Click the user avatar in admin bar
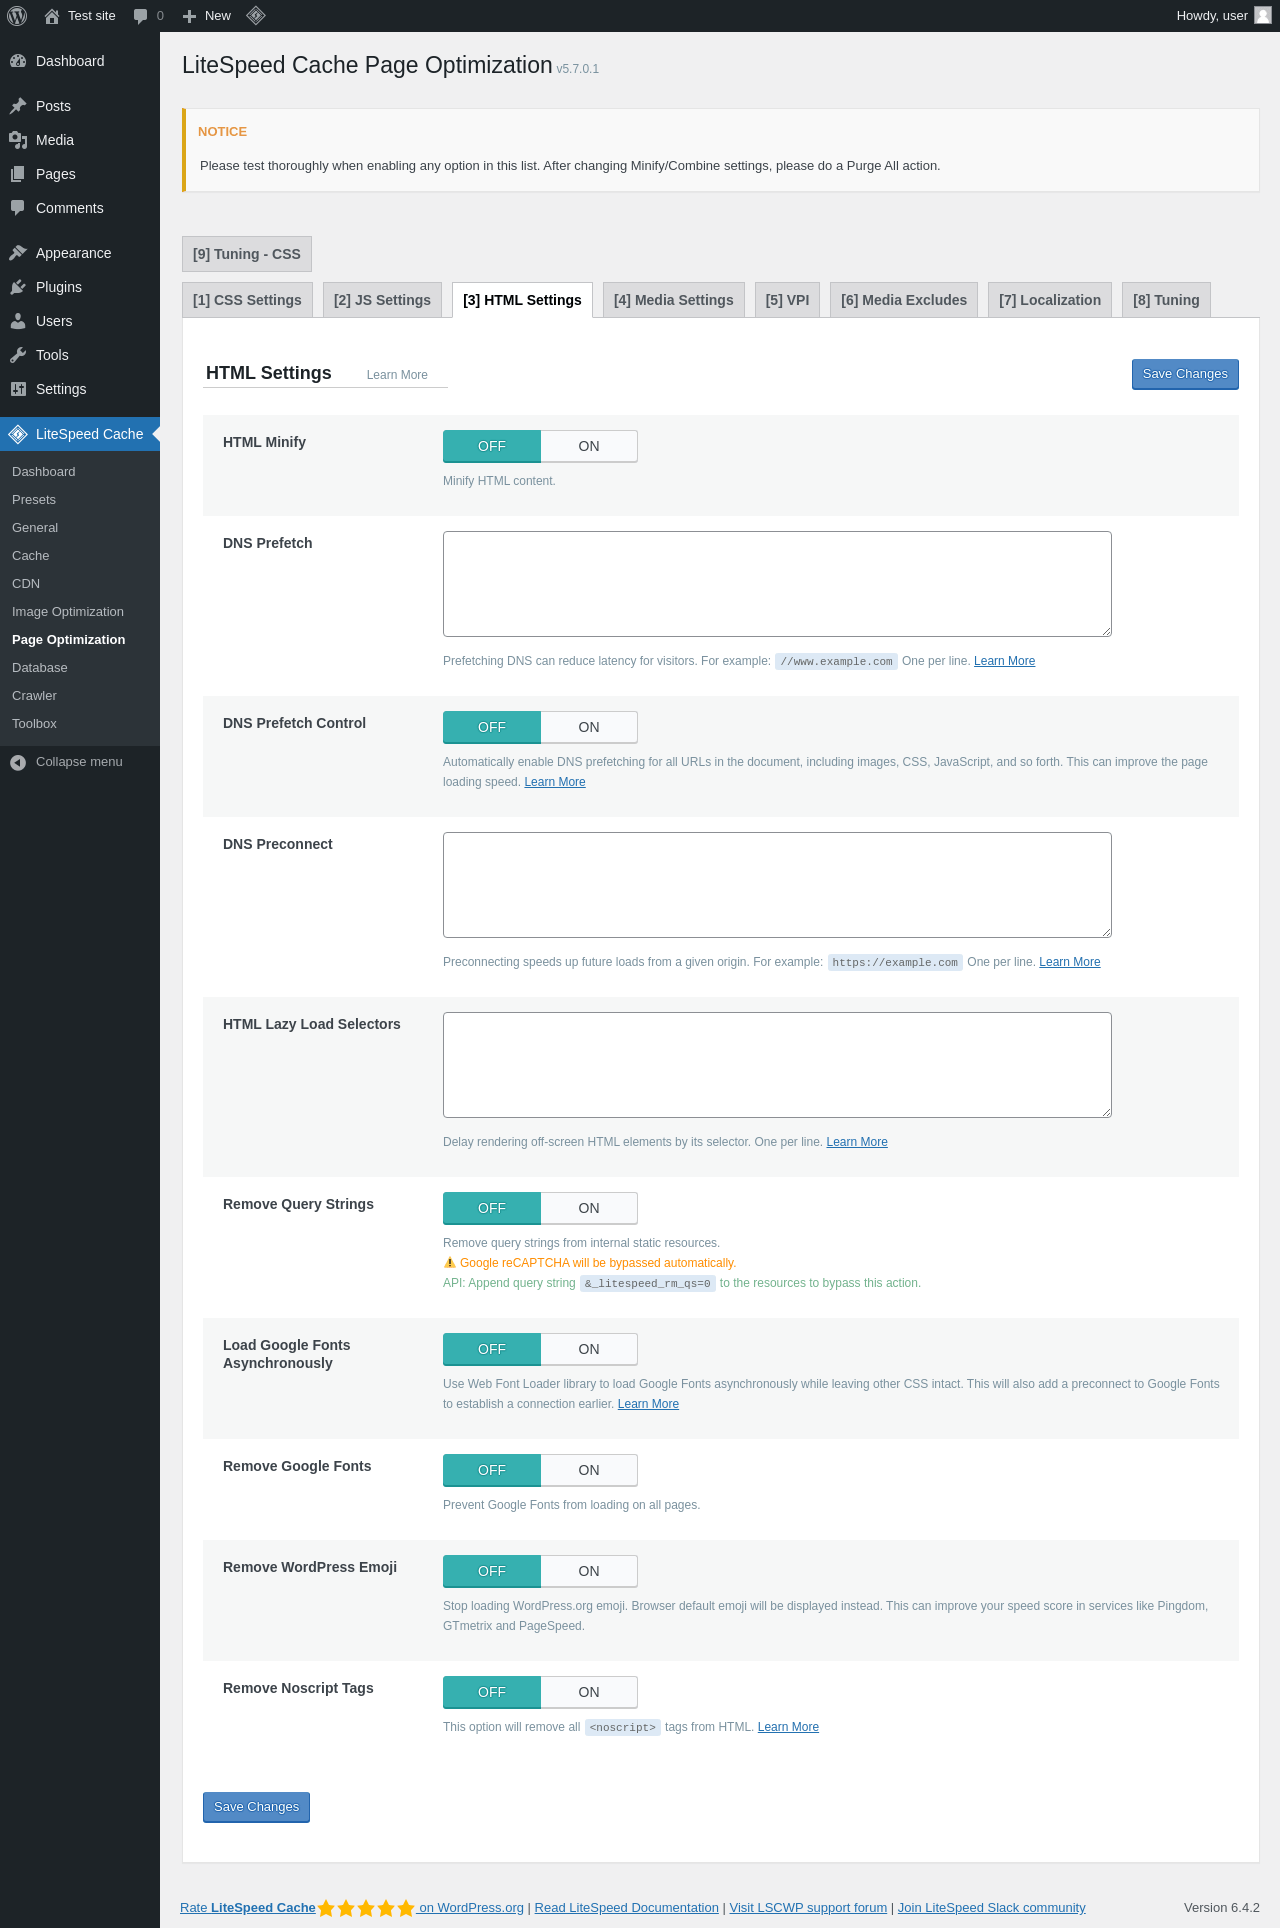This screenshot has height=1928, width=1280. (1263, 16)
